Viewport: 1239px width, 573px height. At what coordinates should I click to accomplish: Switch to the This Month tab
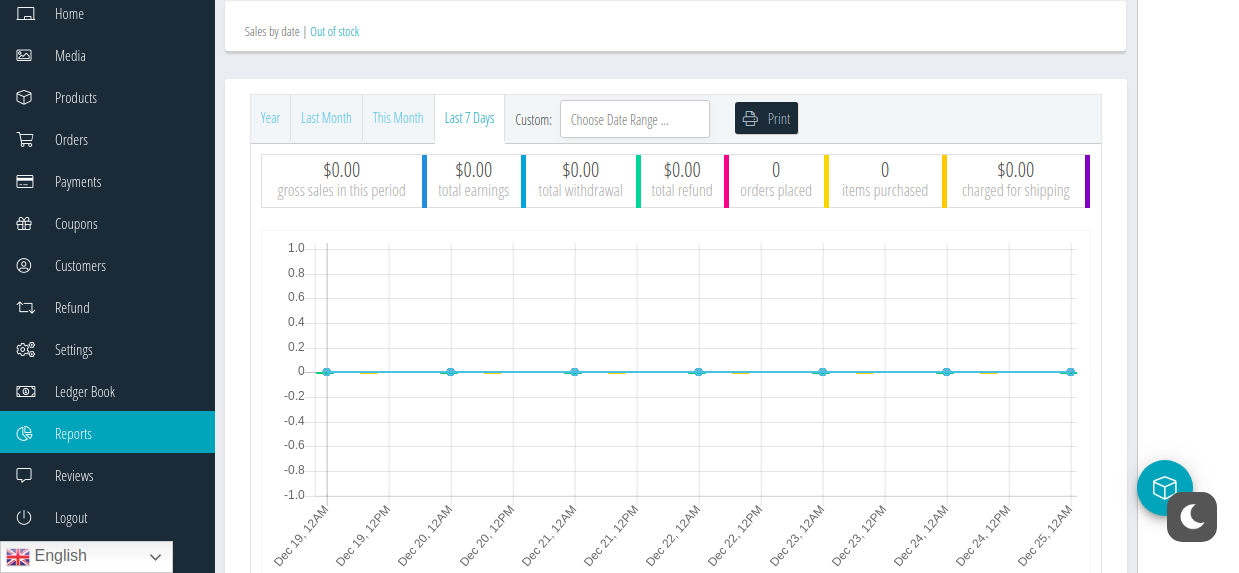[x=398, y=118]
